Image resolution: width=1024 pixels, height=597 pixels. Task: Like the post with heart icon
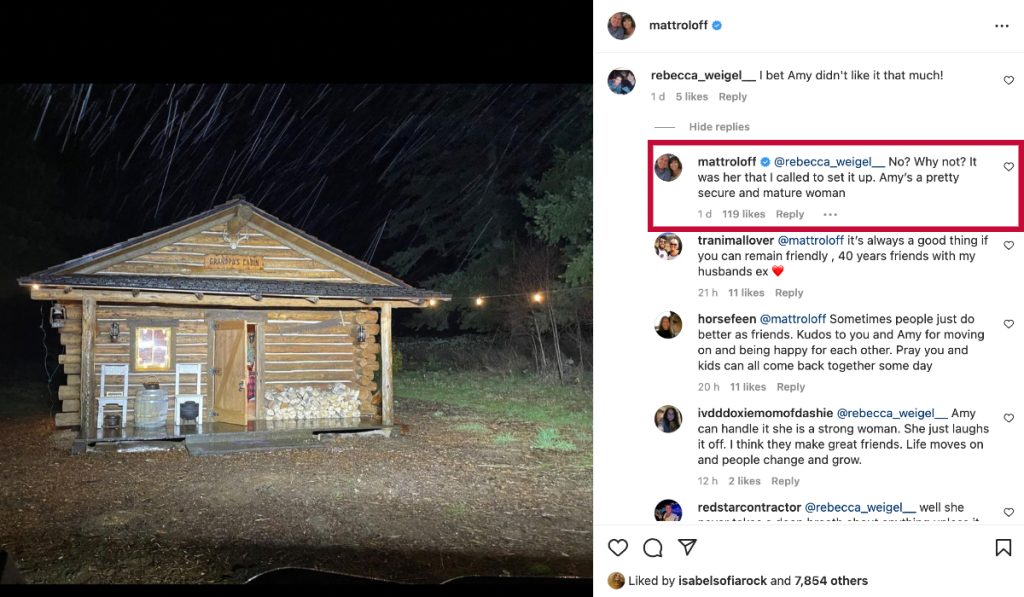[x=618, y=547]
